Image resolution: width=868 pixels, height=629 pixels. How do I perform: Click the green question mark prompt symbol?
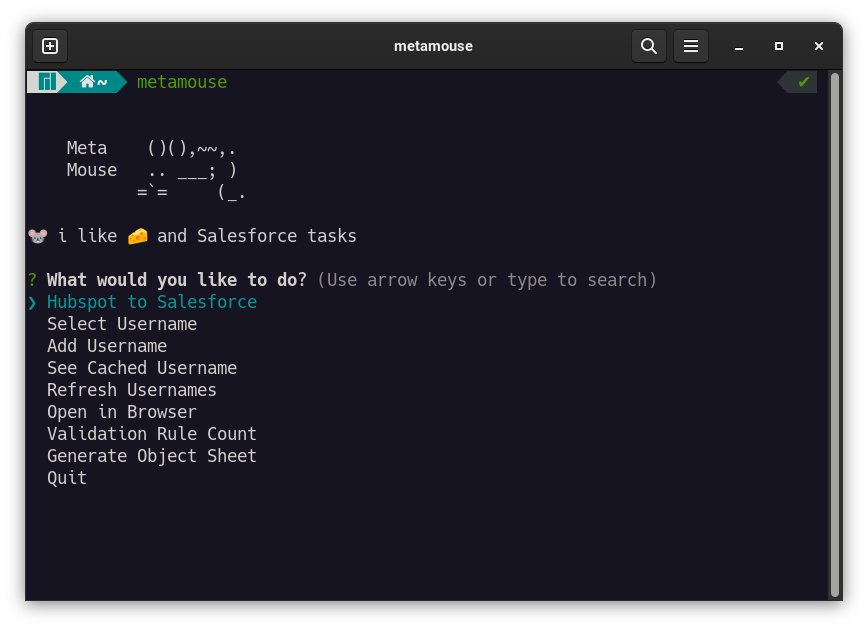point(33,280)
